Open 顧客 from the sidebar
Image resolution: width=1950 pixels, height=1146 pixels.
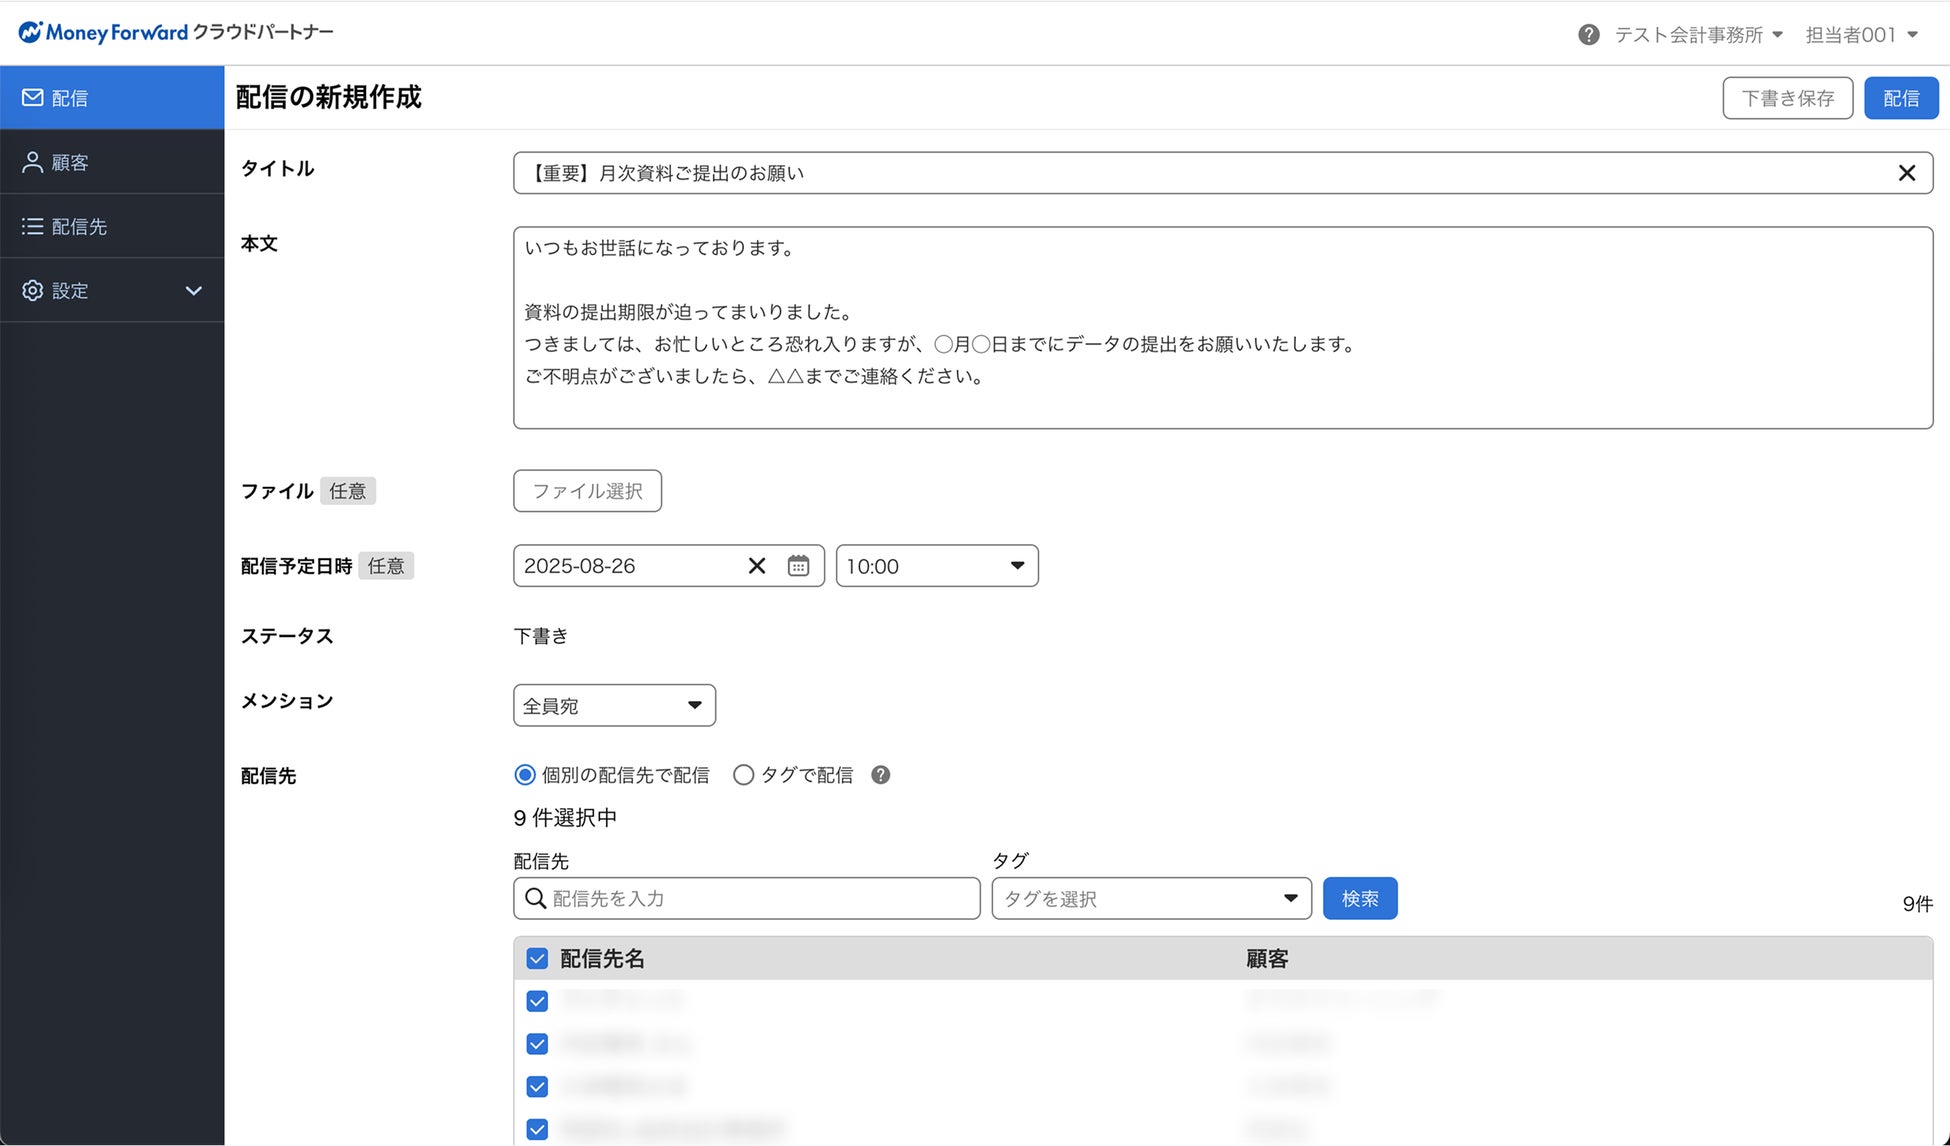click(x=70, y=162)
